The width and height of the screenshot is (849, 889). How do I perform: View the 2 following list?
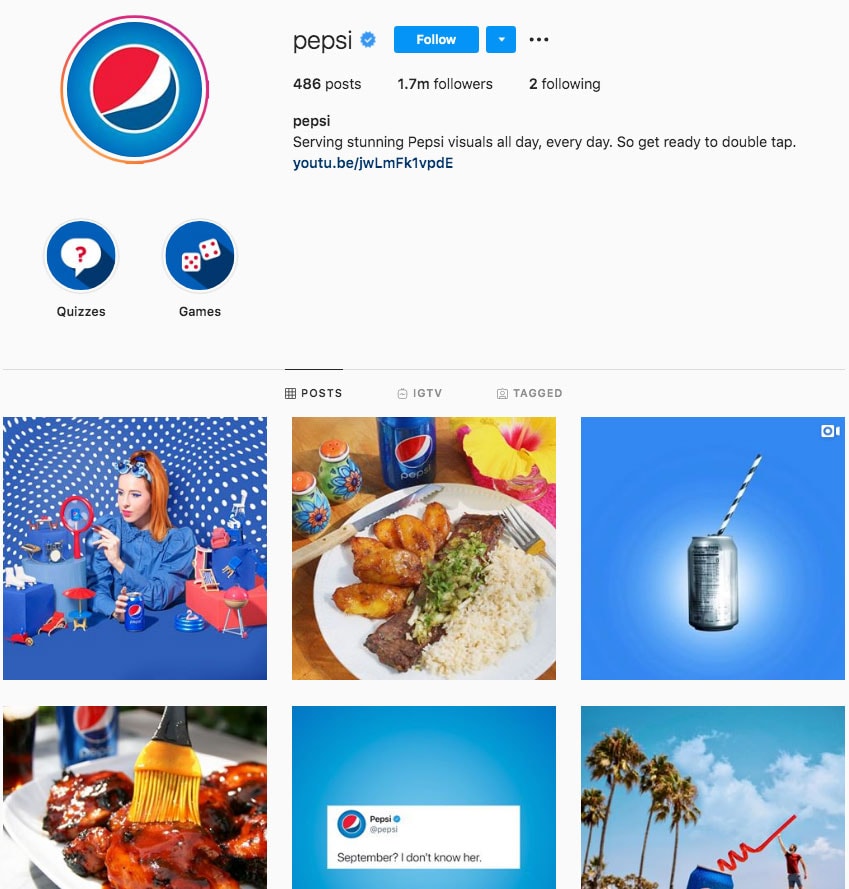pyautogui.click(x=565, y=84)
